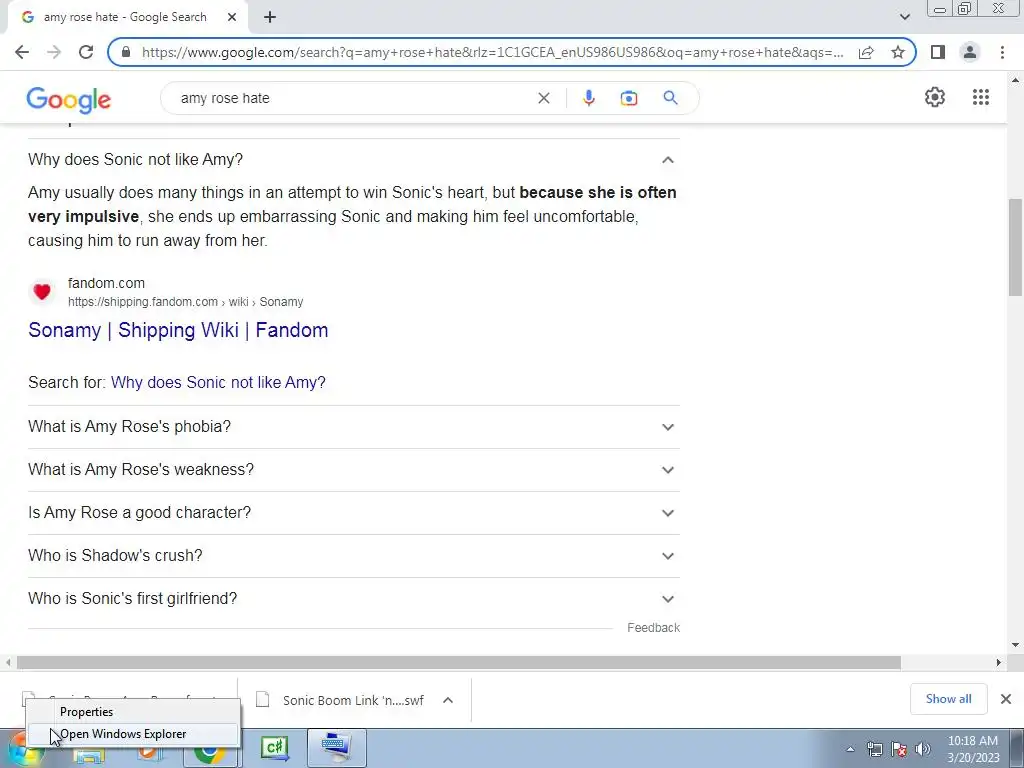Show all downloads
The height and width of the screenshot is (768, 1024).
pos(948,699)
